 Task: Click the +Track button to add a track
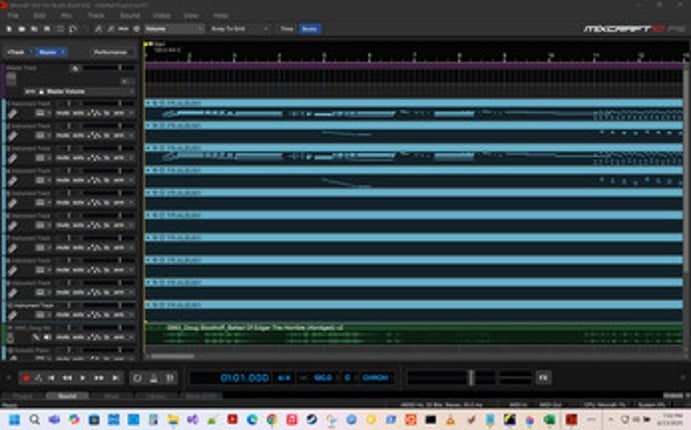point(16,51)
